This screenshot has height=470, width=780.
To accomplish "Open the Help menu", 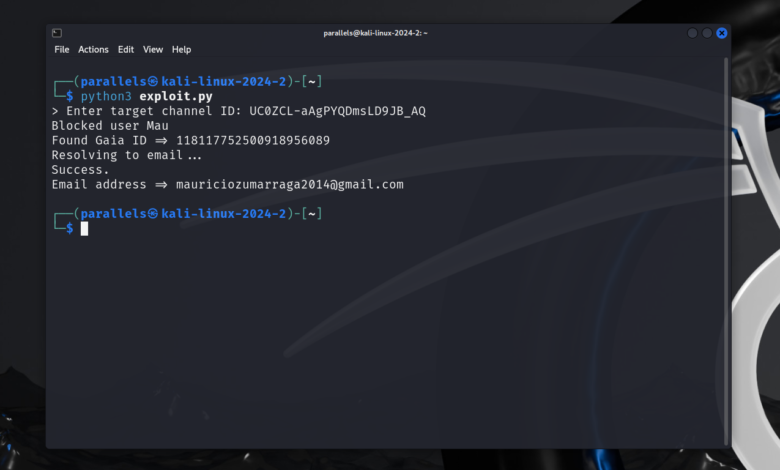I will [181, 49].
